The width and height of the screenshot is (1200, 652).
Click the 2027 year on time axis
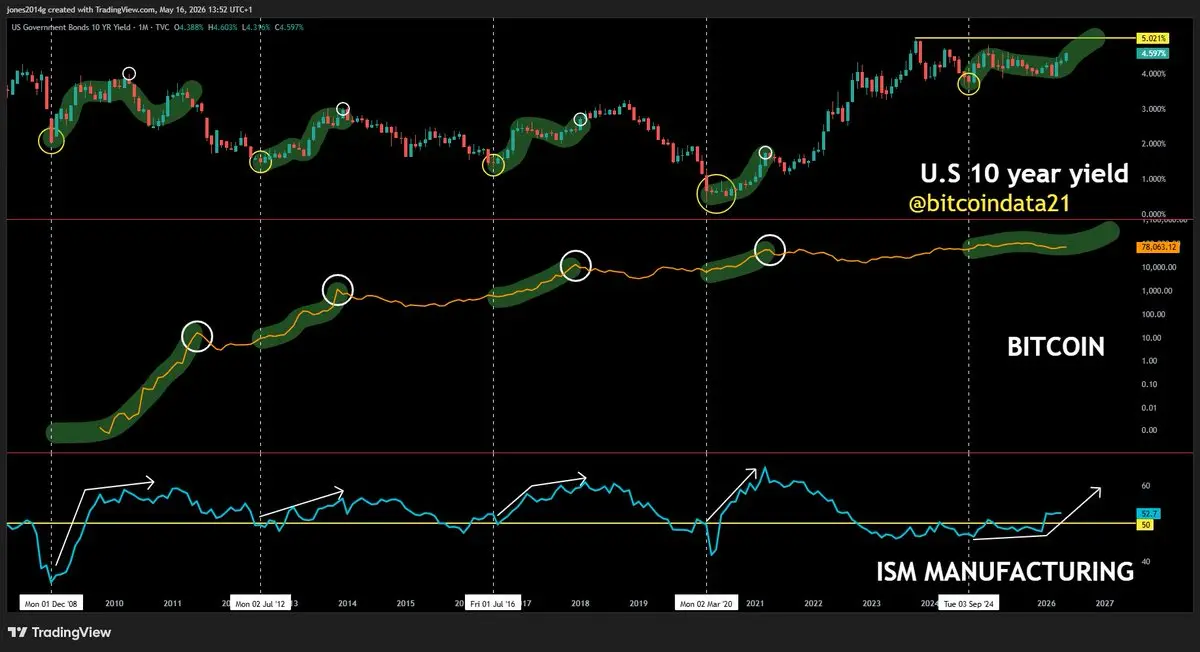tap(1104, 605)
